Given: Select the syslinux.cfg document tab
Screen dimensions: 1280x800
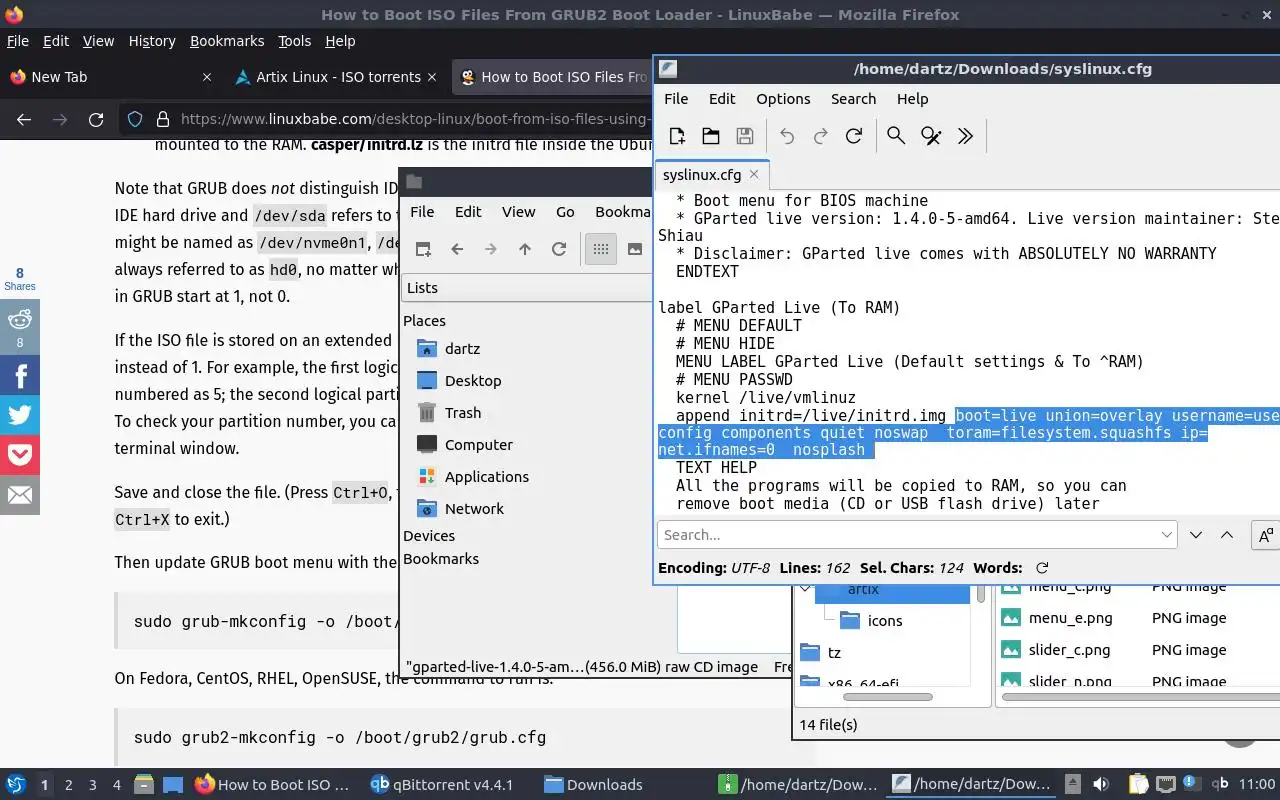Looking at the screenshot, I should 712,174.
